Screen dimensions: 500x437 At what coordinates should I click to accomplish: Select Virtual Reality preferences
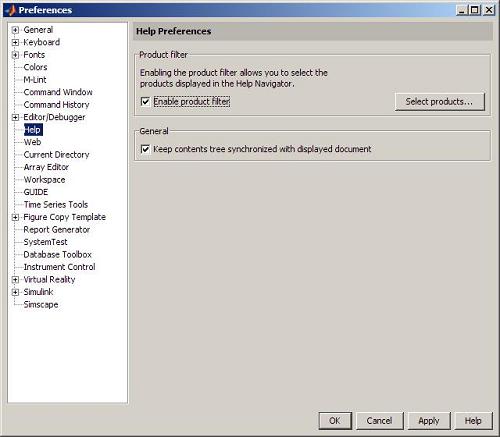[49, 280]
